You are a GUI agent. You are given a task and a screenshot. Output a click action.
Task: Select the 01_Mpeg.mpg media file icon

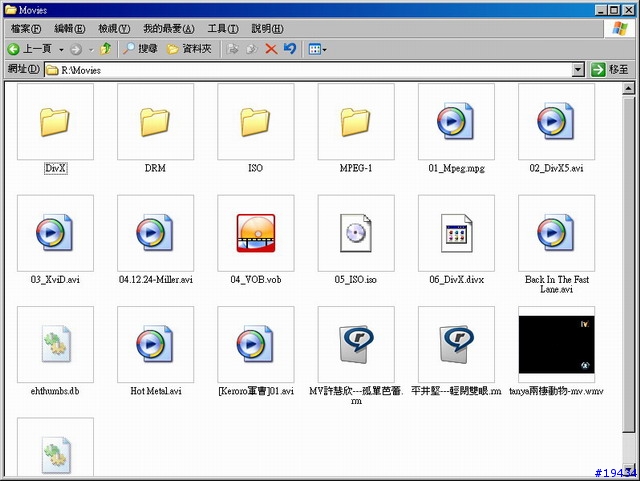click(x=456, y=122)
